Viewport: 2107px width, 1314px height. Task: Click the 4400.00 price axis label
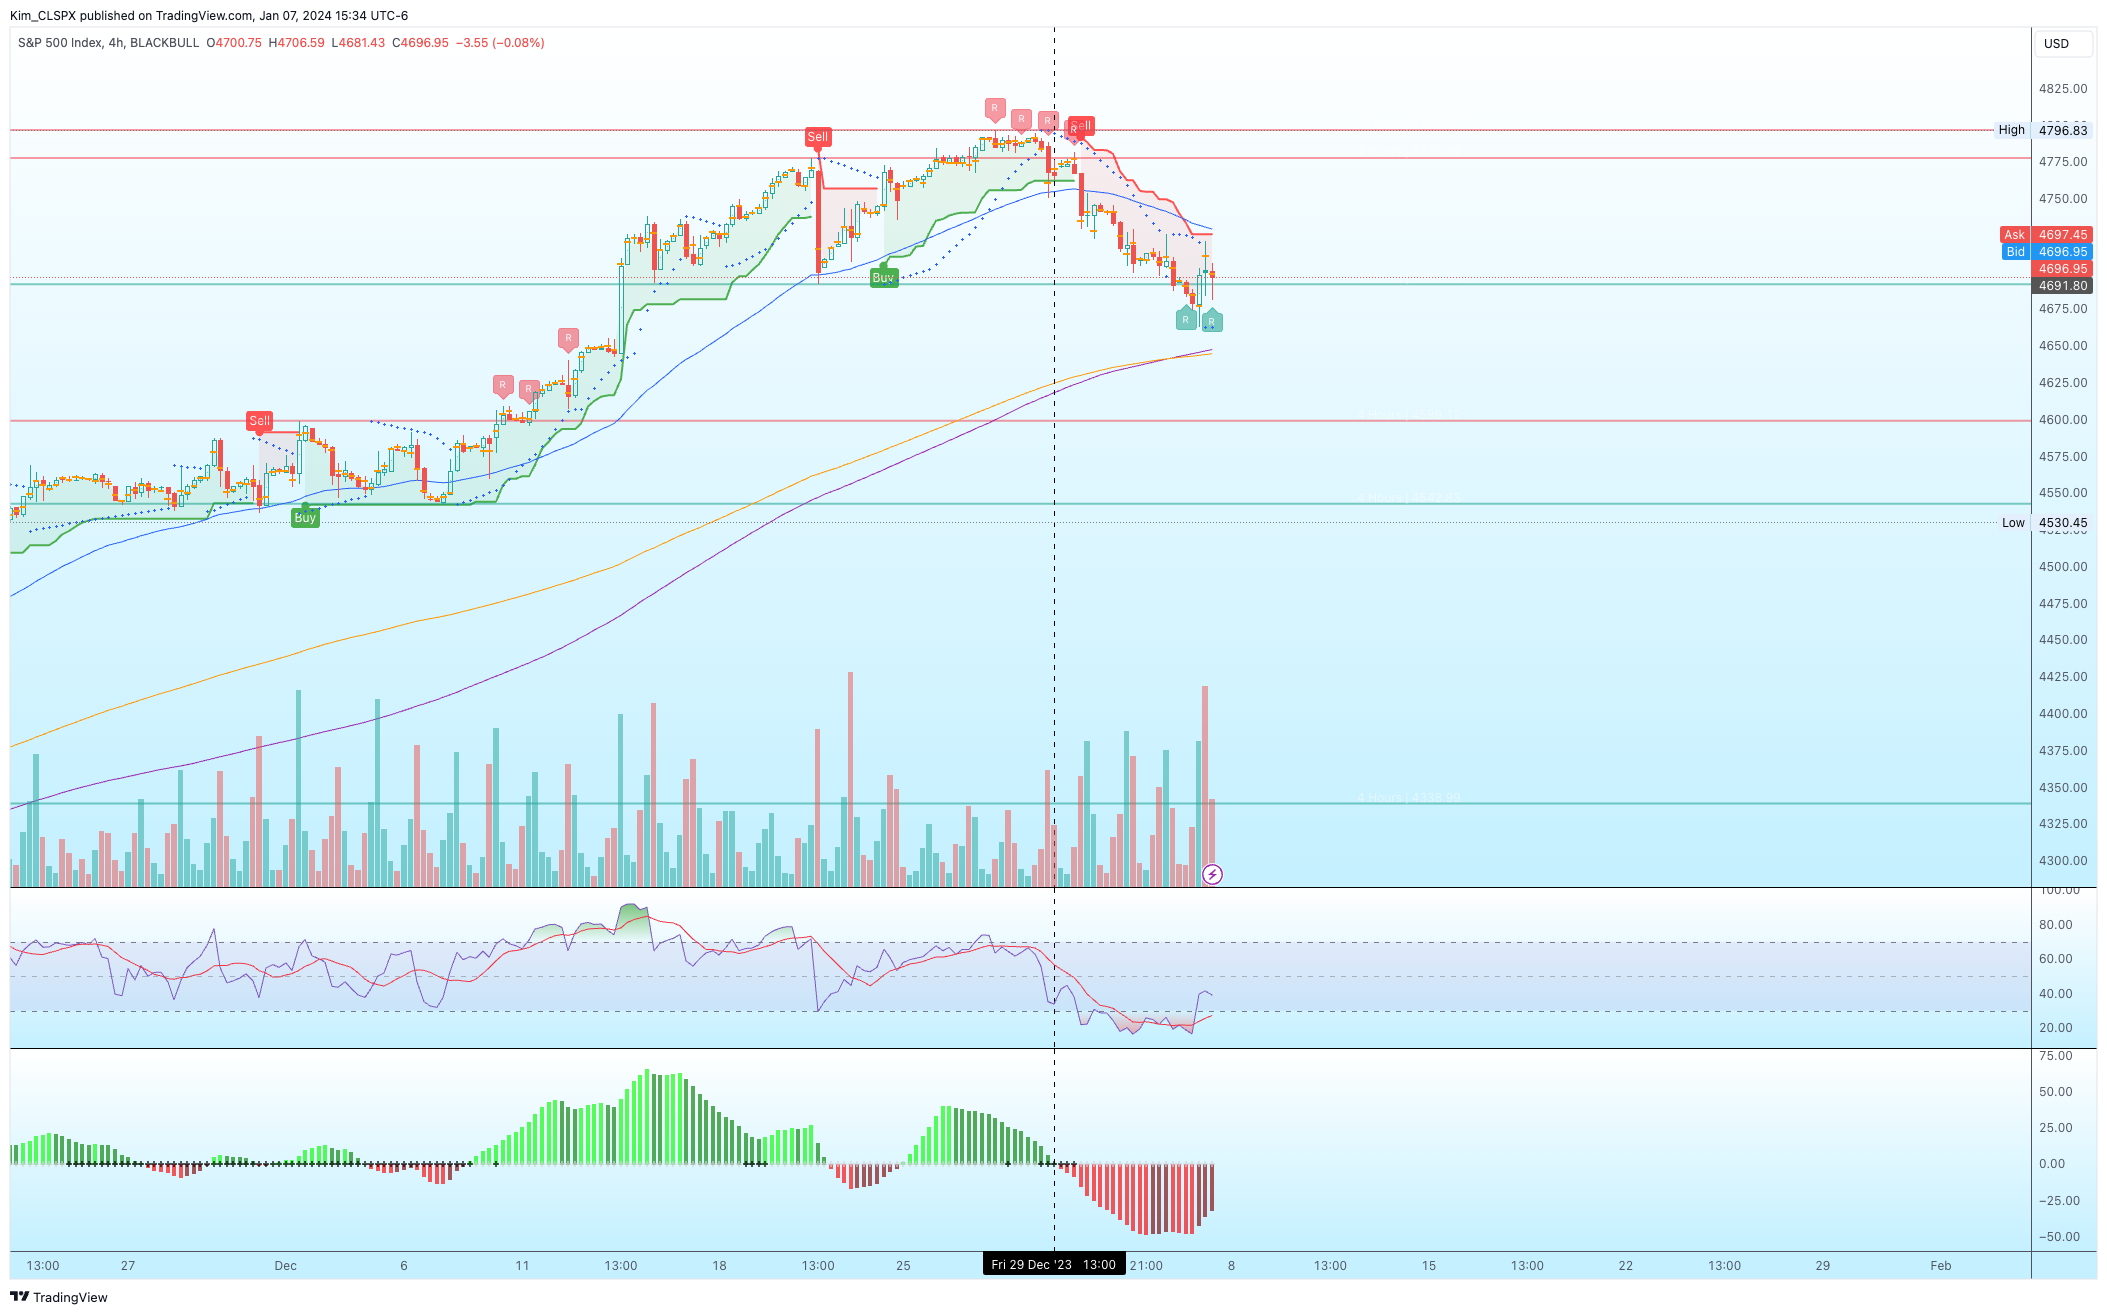pos(2063,714)
